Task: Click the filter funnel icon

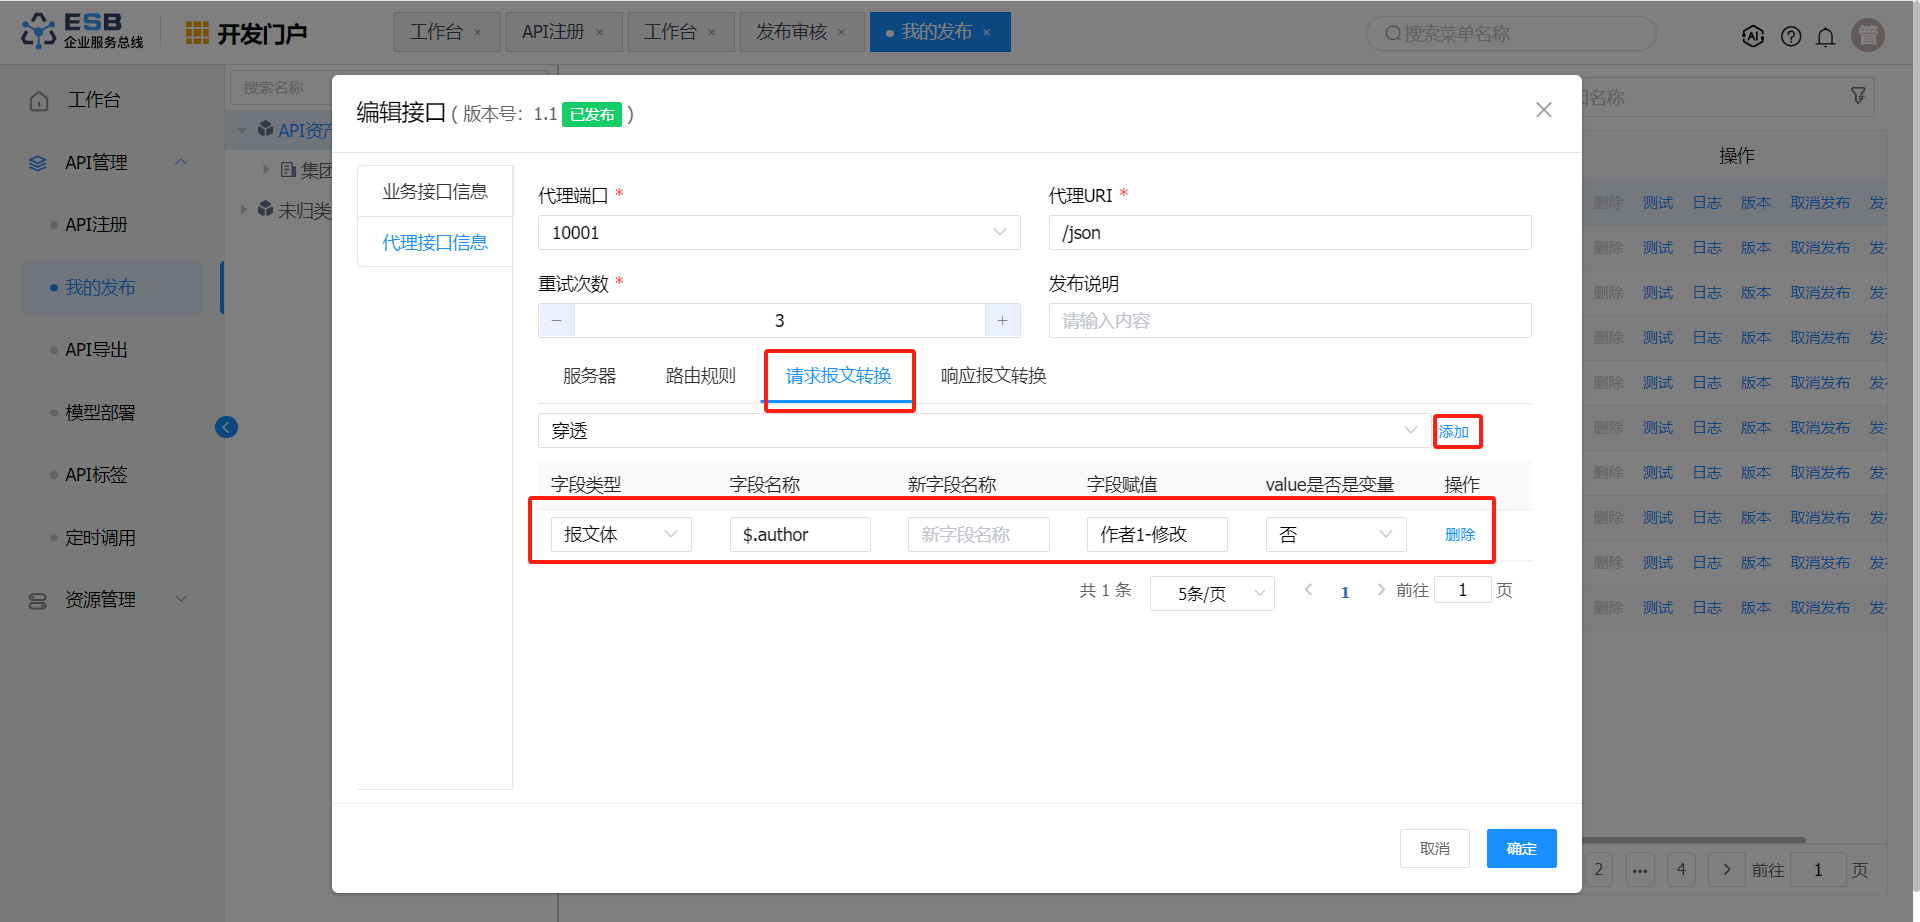Action: pyautogui.click(x=1858, y=96)
